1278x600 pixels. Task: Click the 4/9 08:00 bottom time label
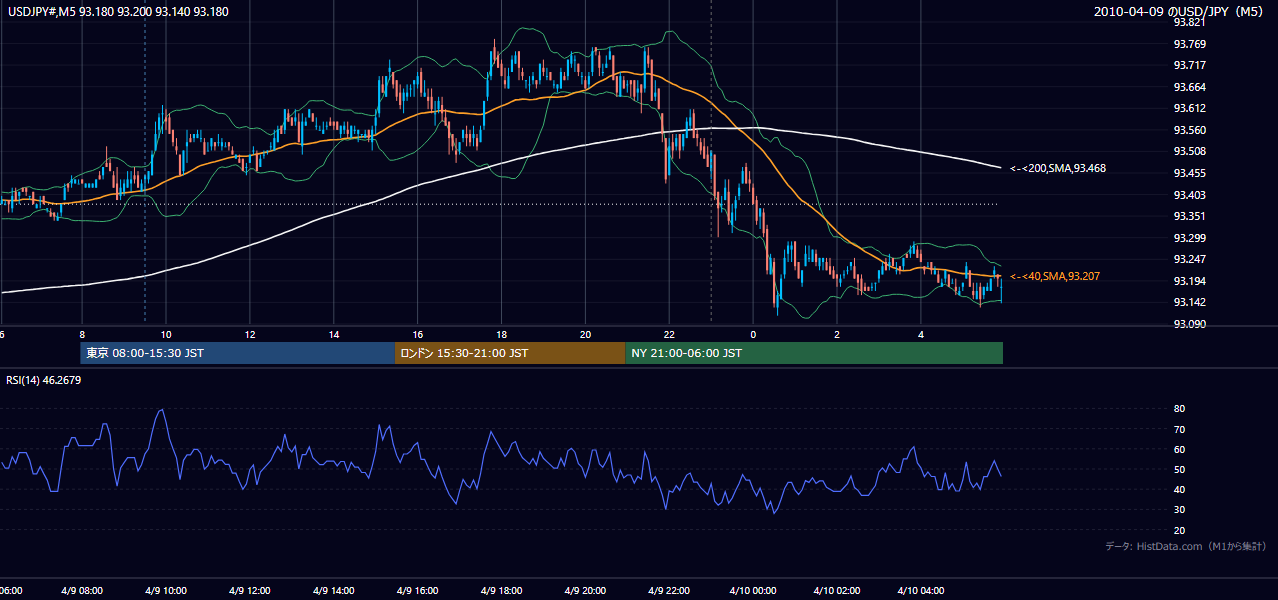pyautogui.click(x=82, y=590)
